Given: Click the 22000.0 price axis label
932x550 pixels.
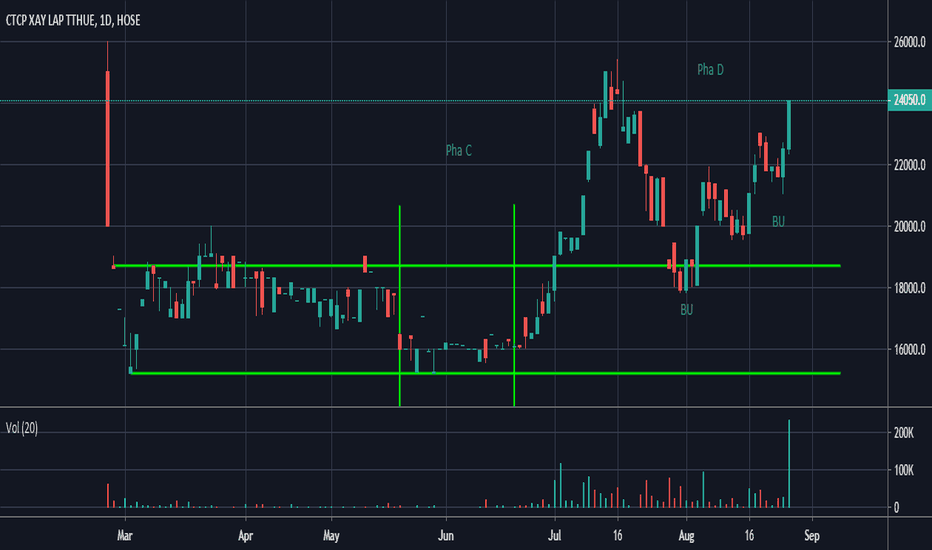Looking at the screenshot, I should click(x=909, y=165).
